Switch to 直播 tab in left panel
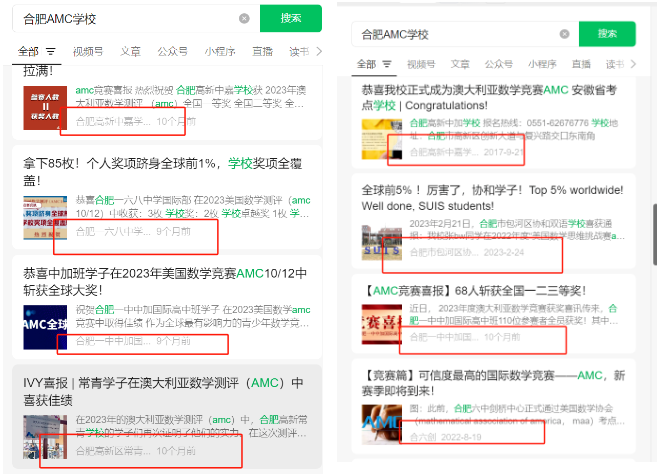Image resolution: width=657 pixels, height=474 pixels. point(263,52)
